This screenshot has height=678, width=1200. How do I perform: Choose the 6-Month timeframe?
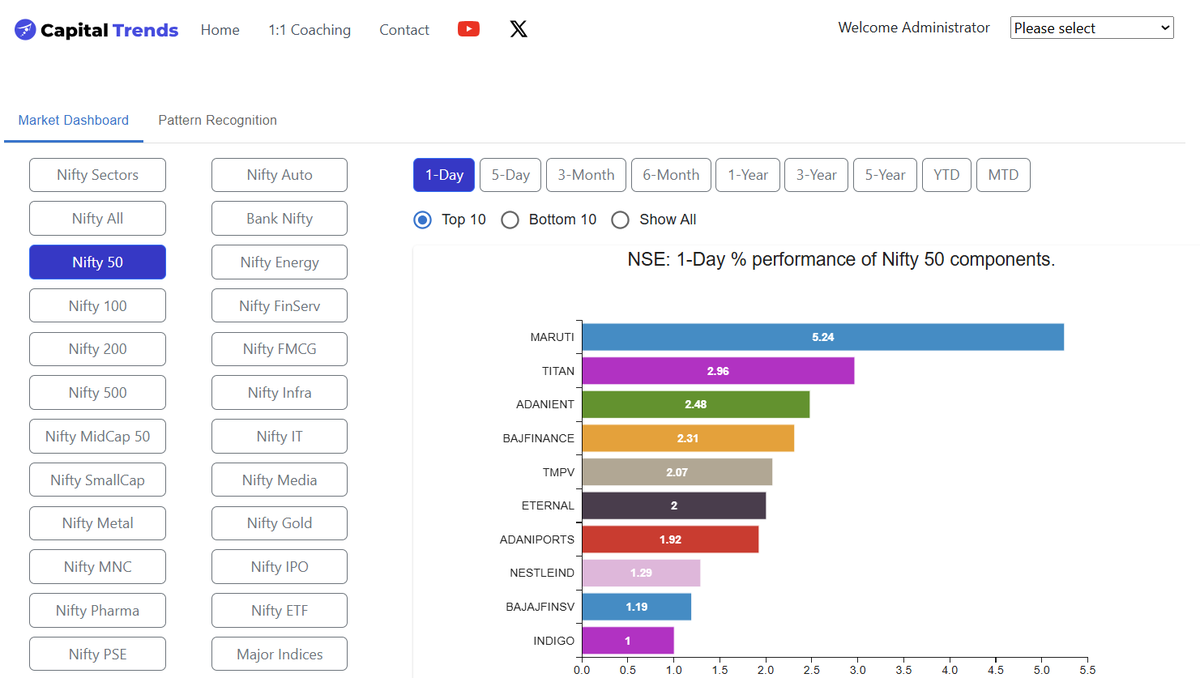tap(671, 175)
